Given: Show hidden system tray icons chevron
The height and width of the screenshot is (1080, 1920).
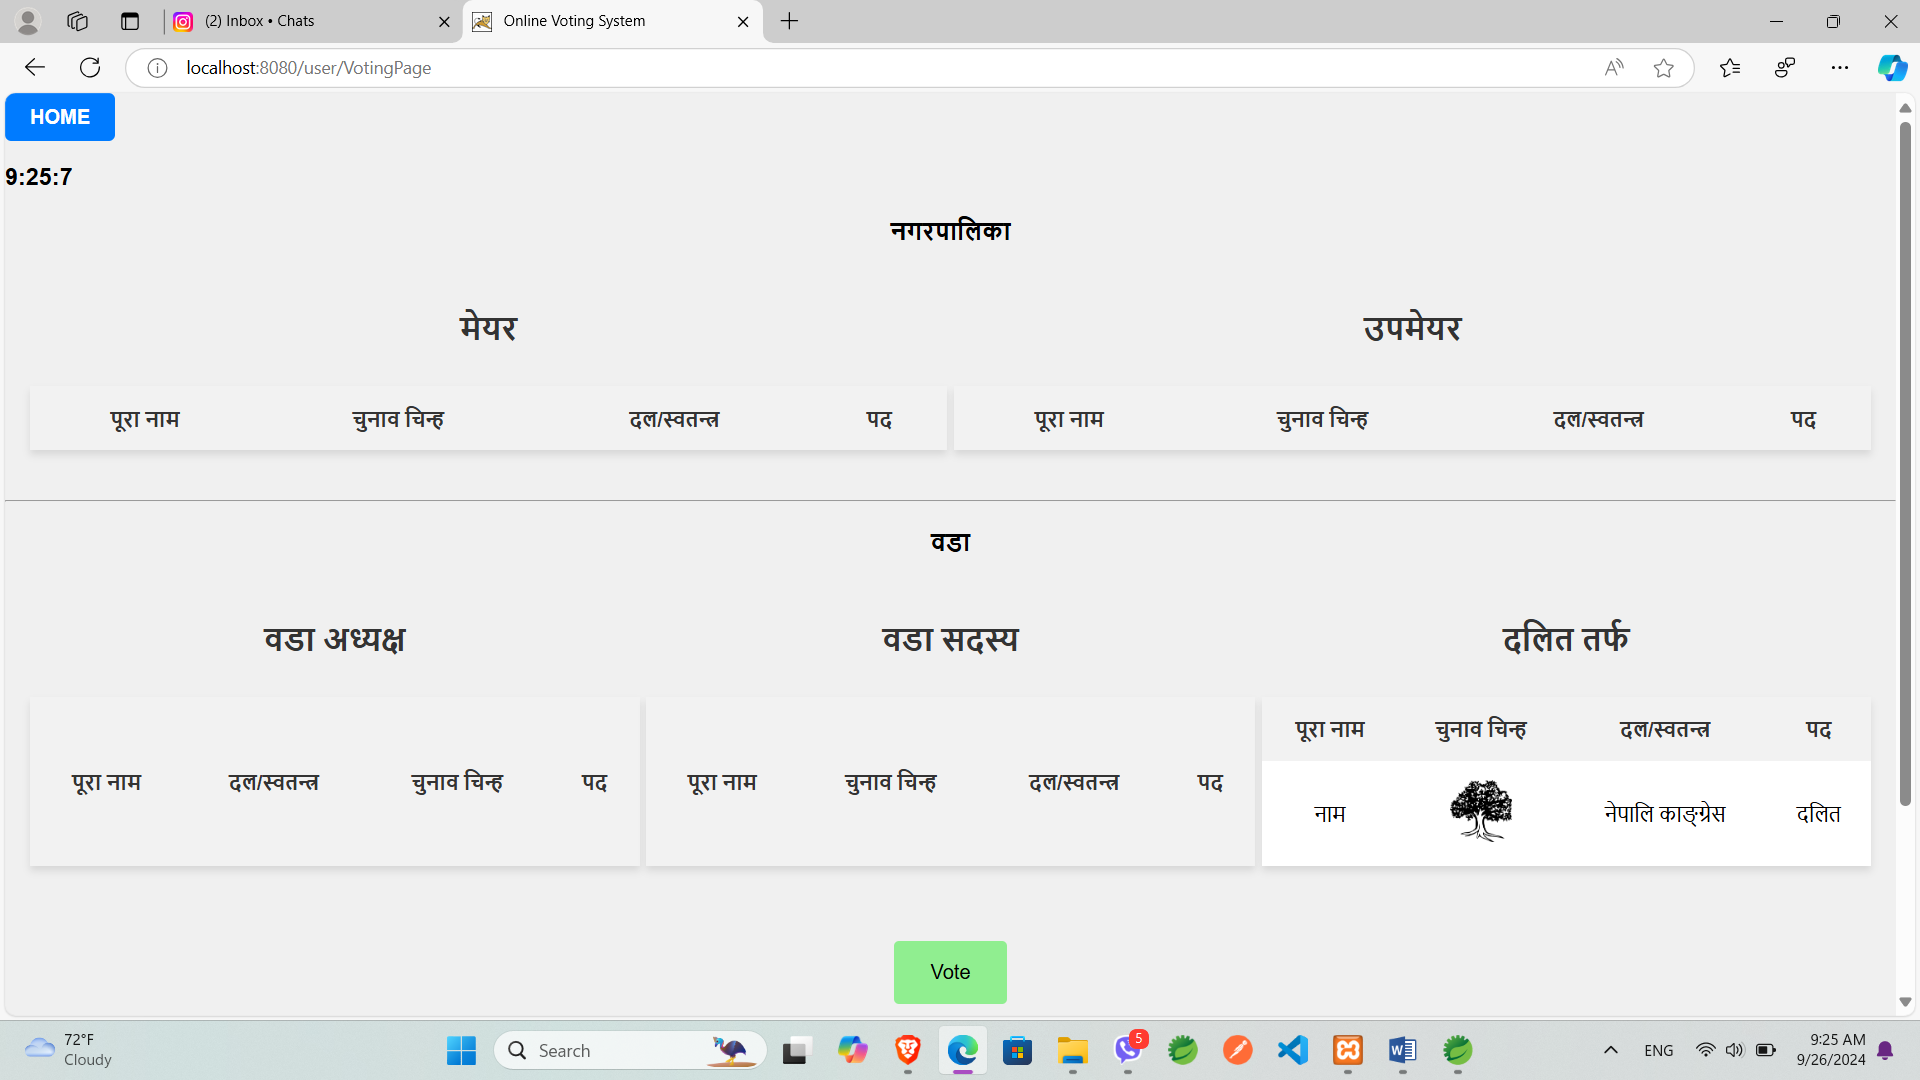Looking at the screenshot, I should pyautogui.click(x=1610, y=1050).
